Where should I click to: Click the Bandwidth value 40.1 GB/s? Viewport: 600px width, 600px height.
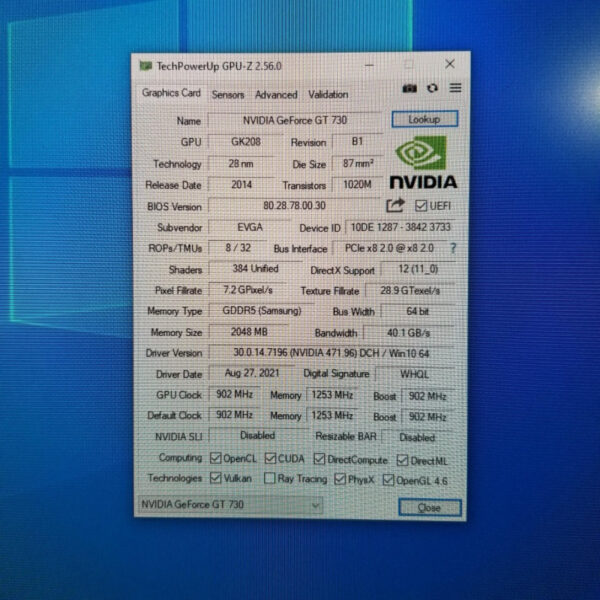pos(409,333)
